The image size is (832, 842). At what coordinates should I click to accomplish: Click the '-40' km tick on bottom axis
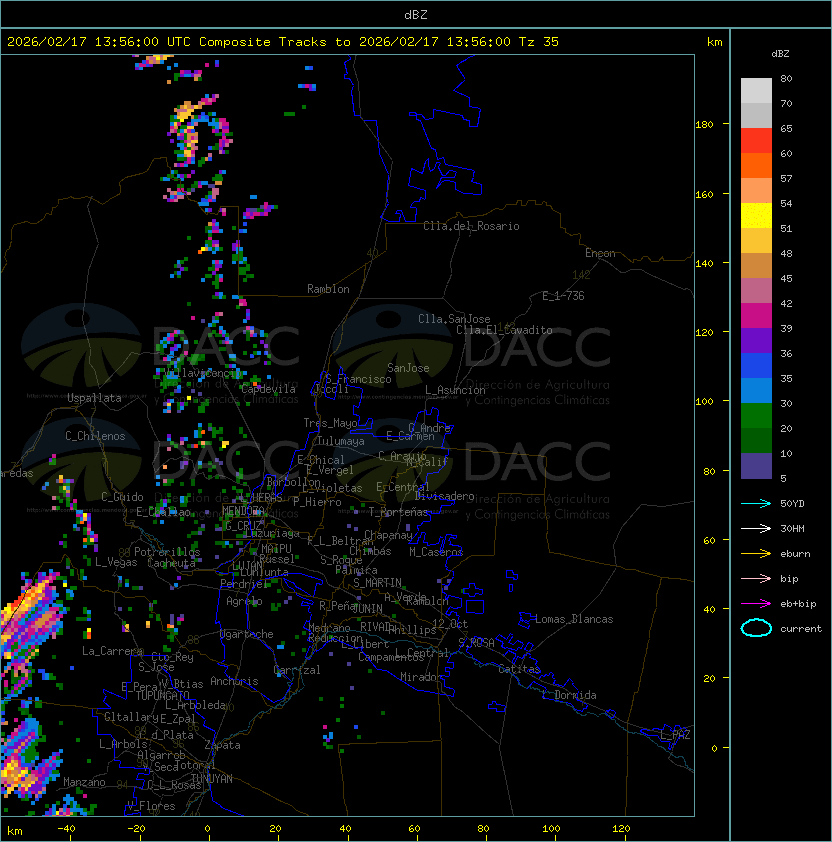point(66,829)
